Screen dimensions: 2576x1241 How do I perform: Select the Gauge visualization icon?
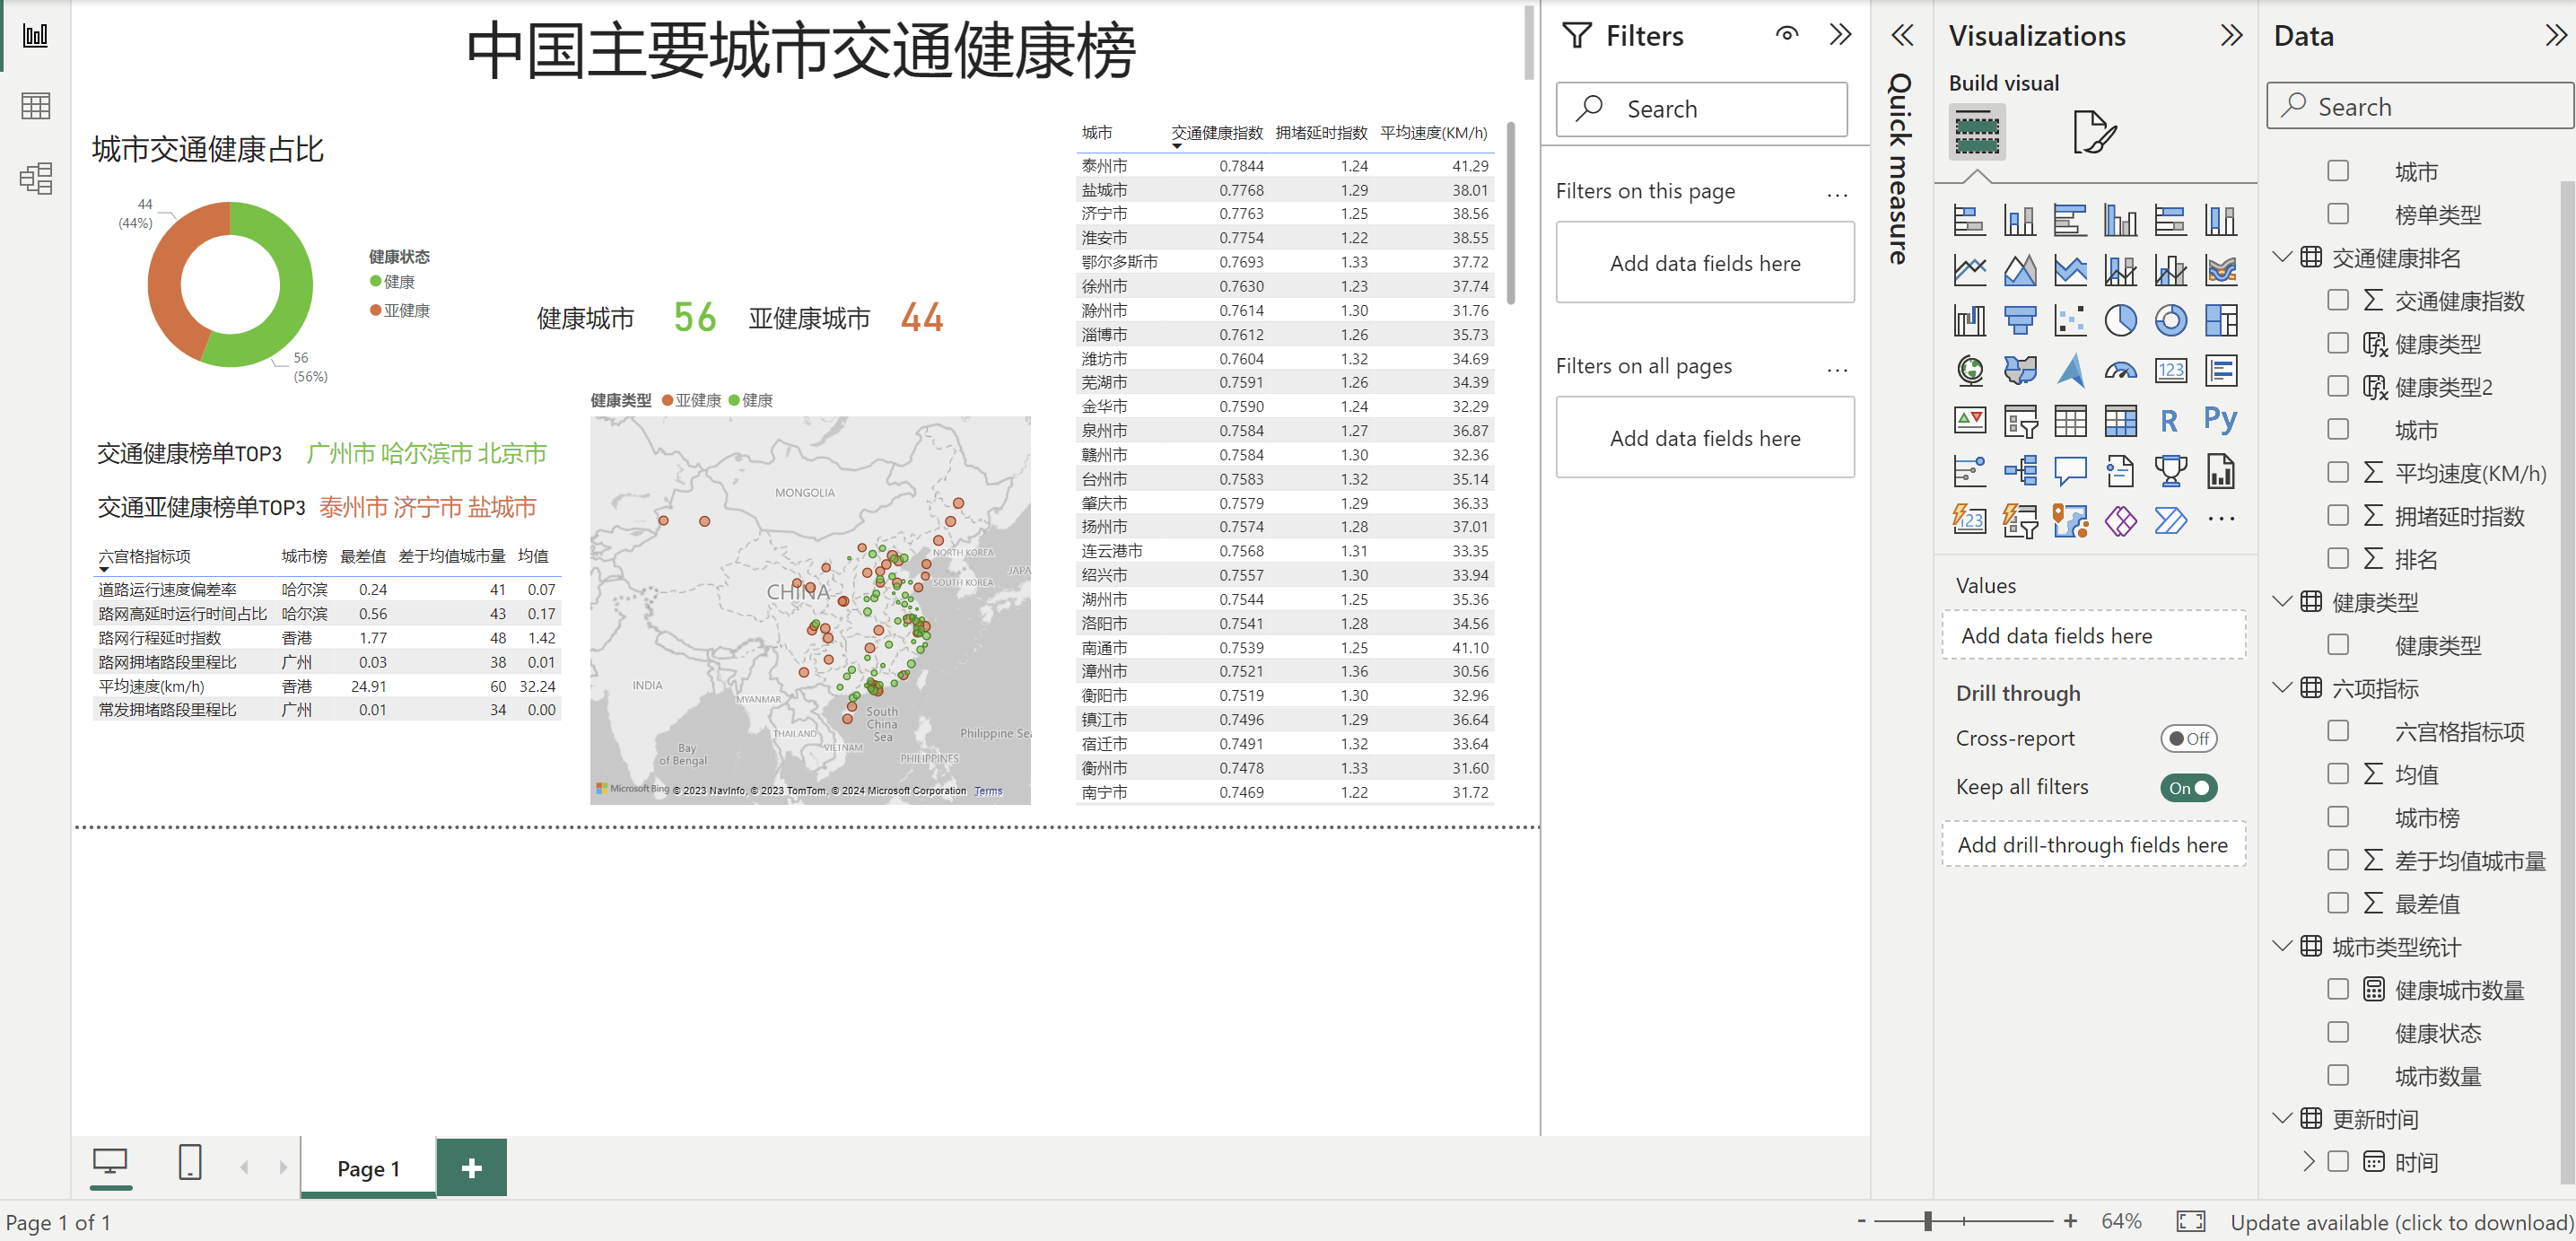[x=2120, y=371]
